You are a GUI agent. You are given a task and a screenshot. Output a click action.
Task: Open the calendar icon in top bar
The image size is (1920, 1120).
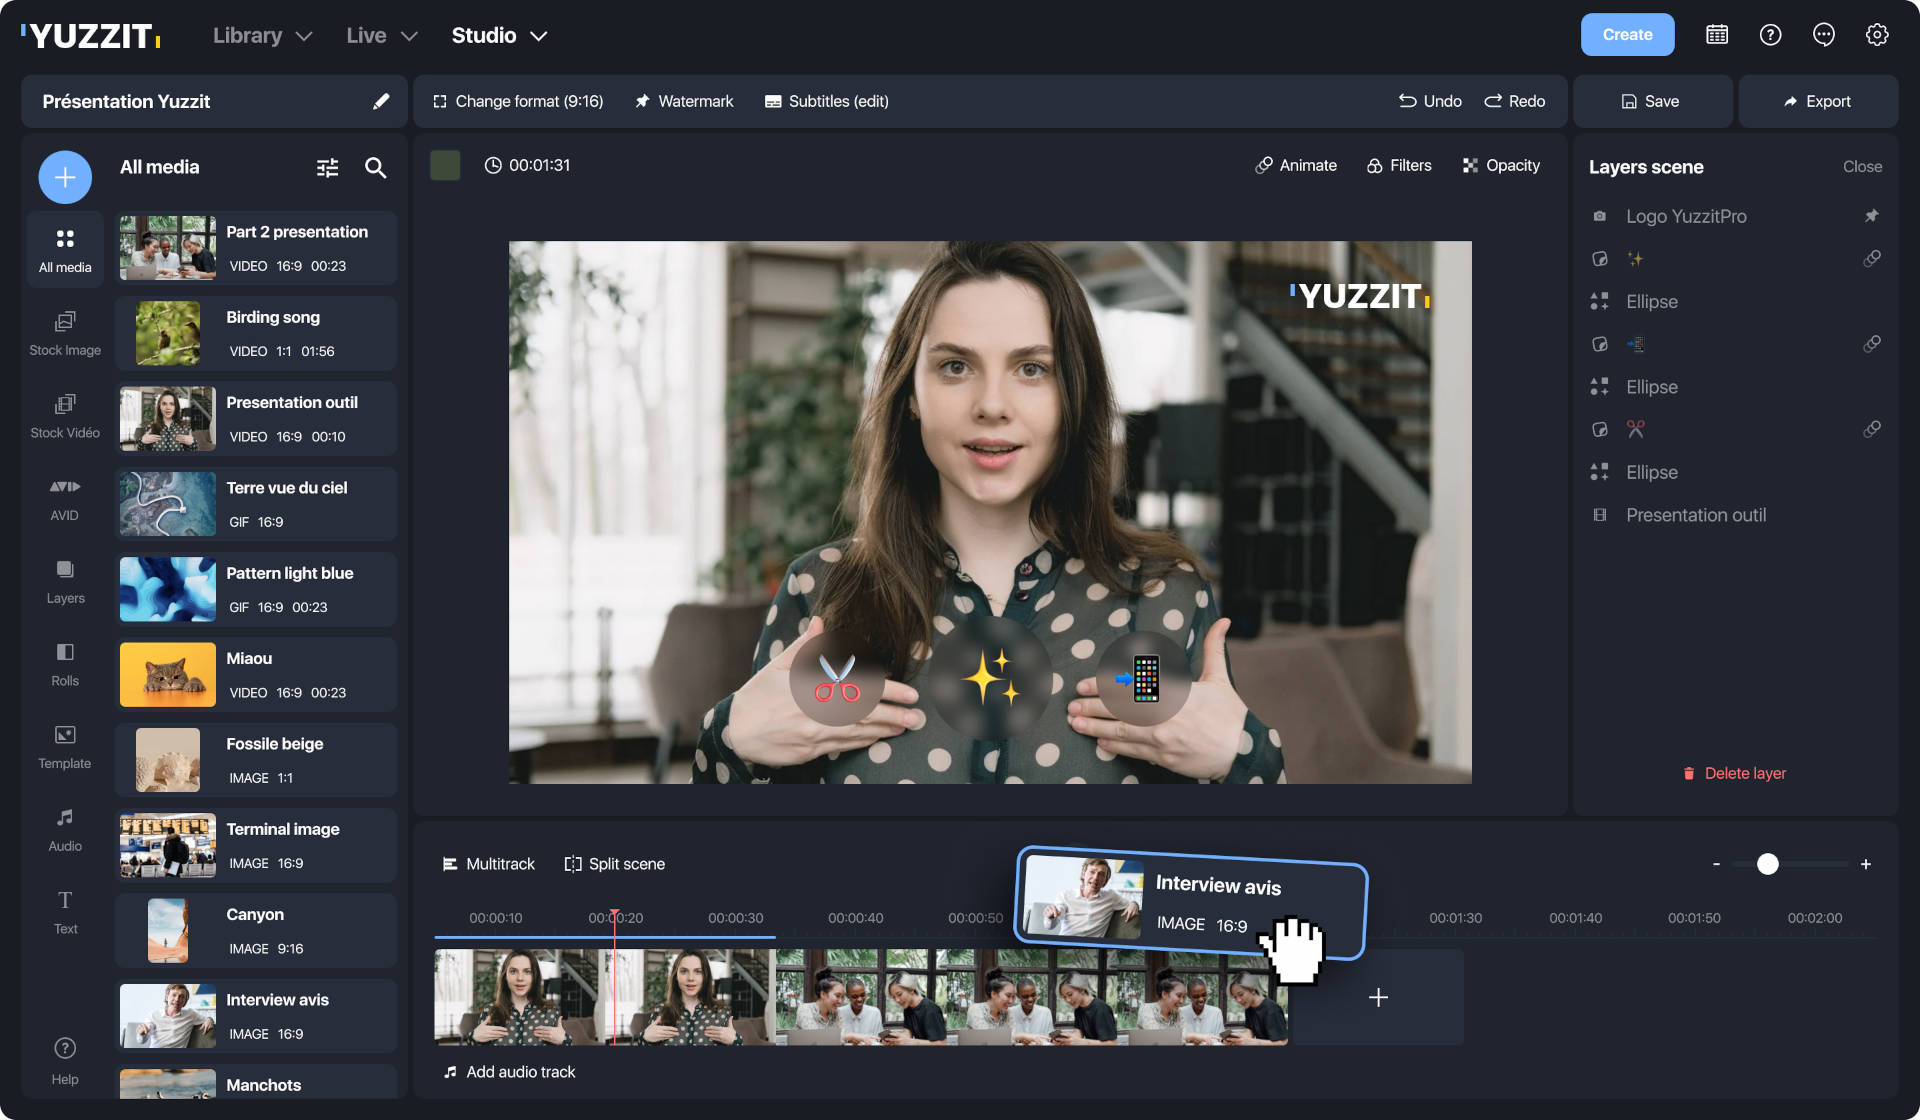point(1716,35)
